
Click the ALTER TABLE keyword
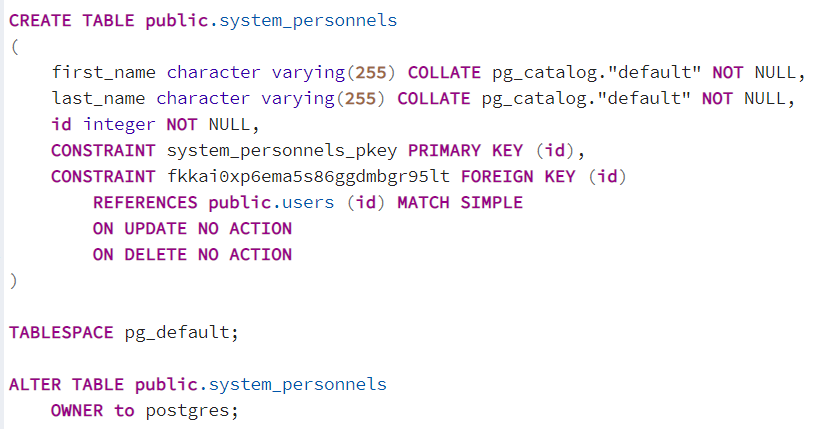tap(66, 385)
